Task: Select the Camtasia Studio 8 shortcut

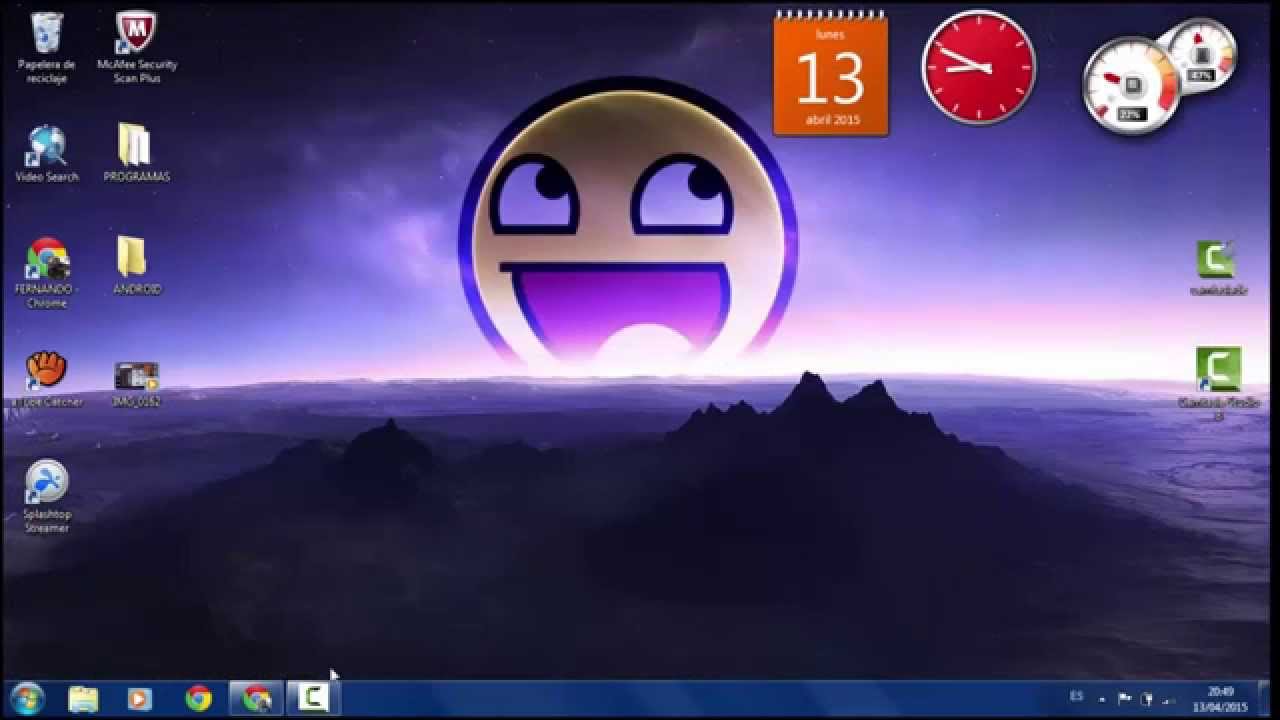Action: click(x=1218, y=384)
